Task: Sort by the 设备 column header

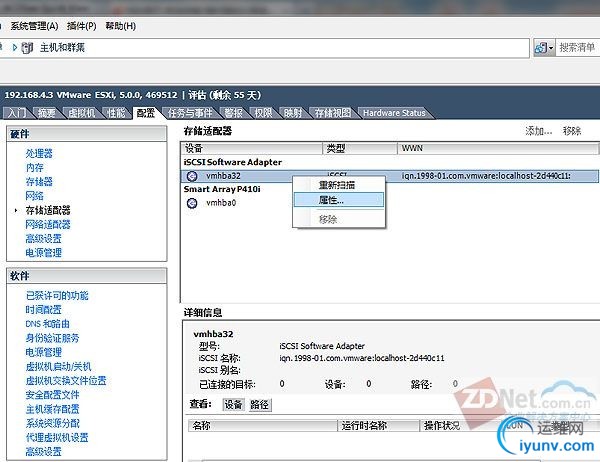Action: [252, 148]
